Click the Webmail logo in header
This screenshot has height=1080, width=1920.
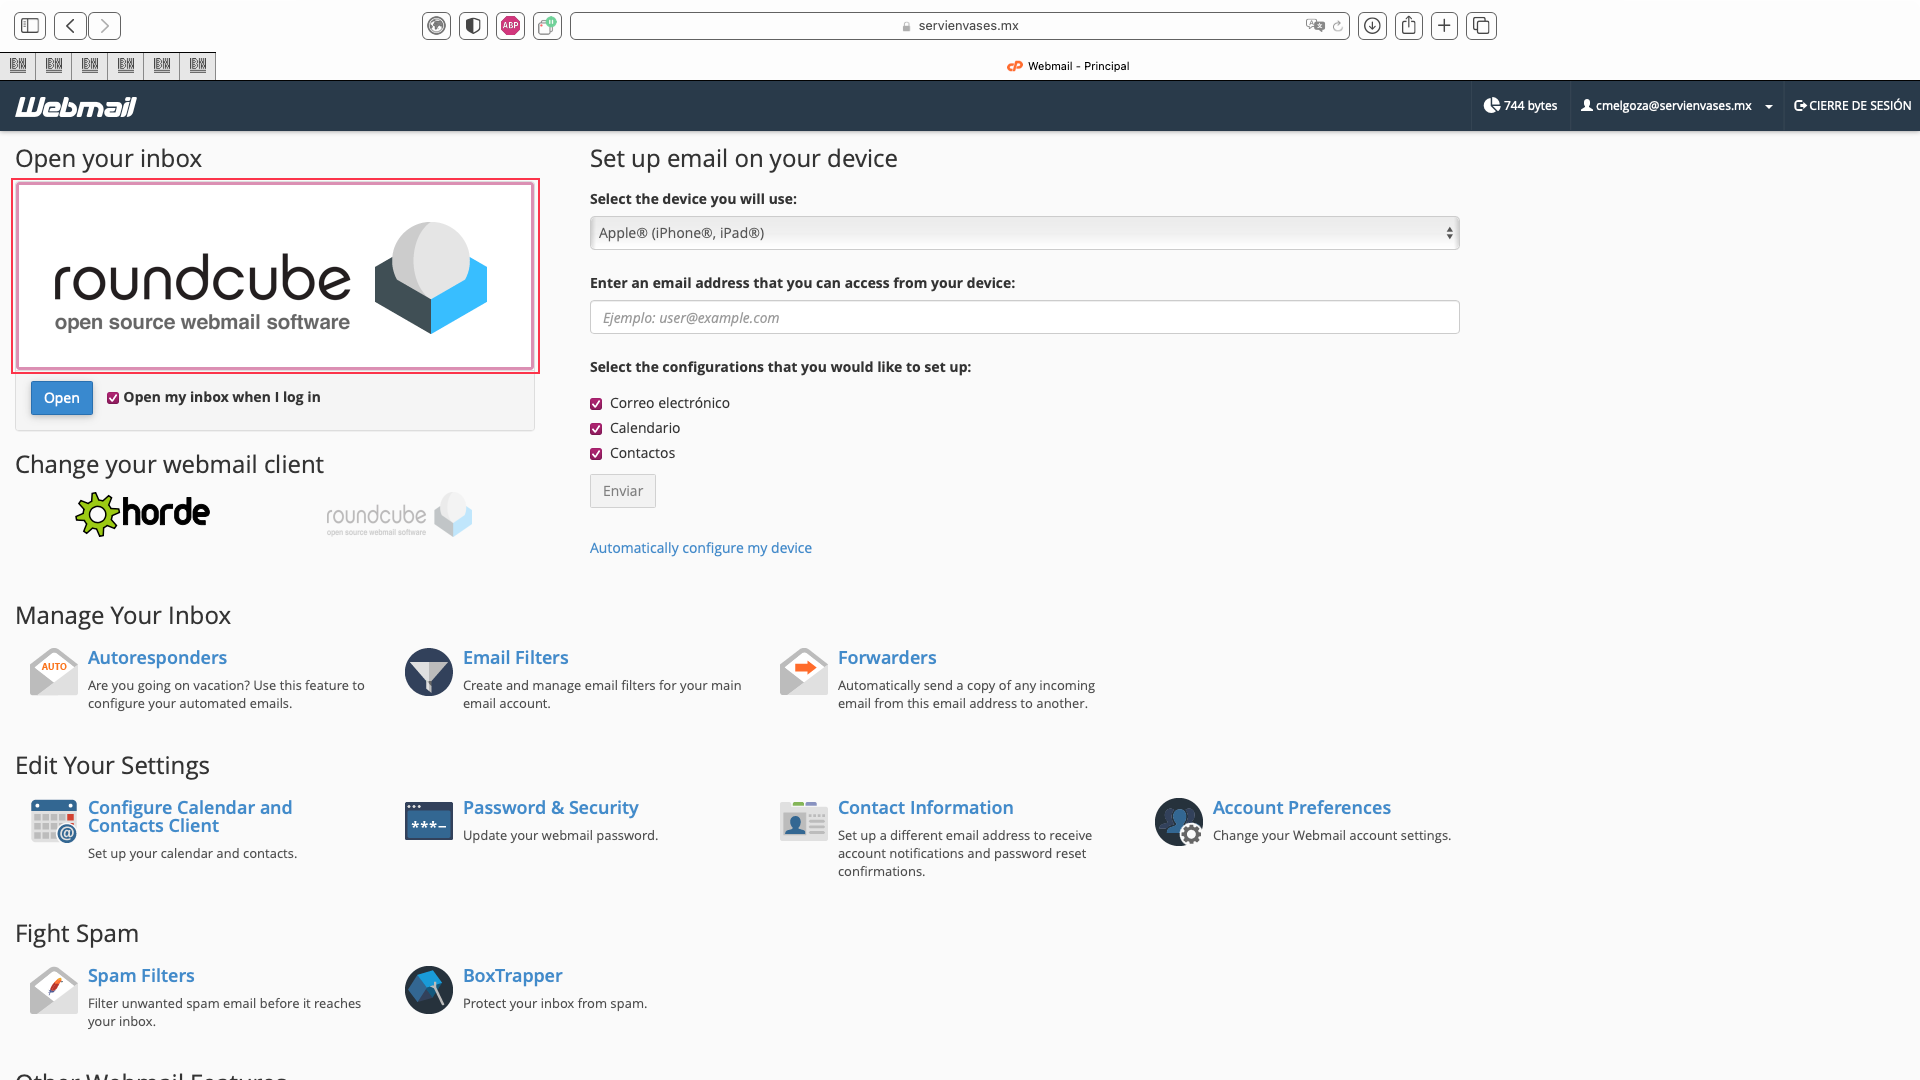pos(76,106)
